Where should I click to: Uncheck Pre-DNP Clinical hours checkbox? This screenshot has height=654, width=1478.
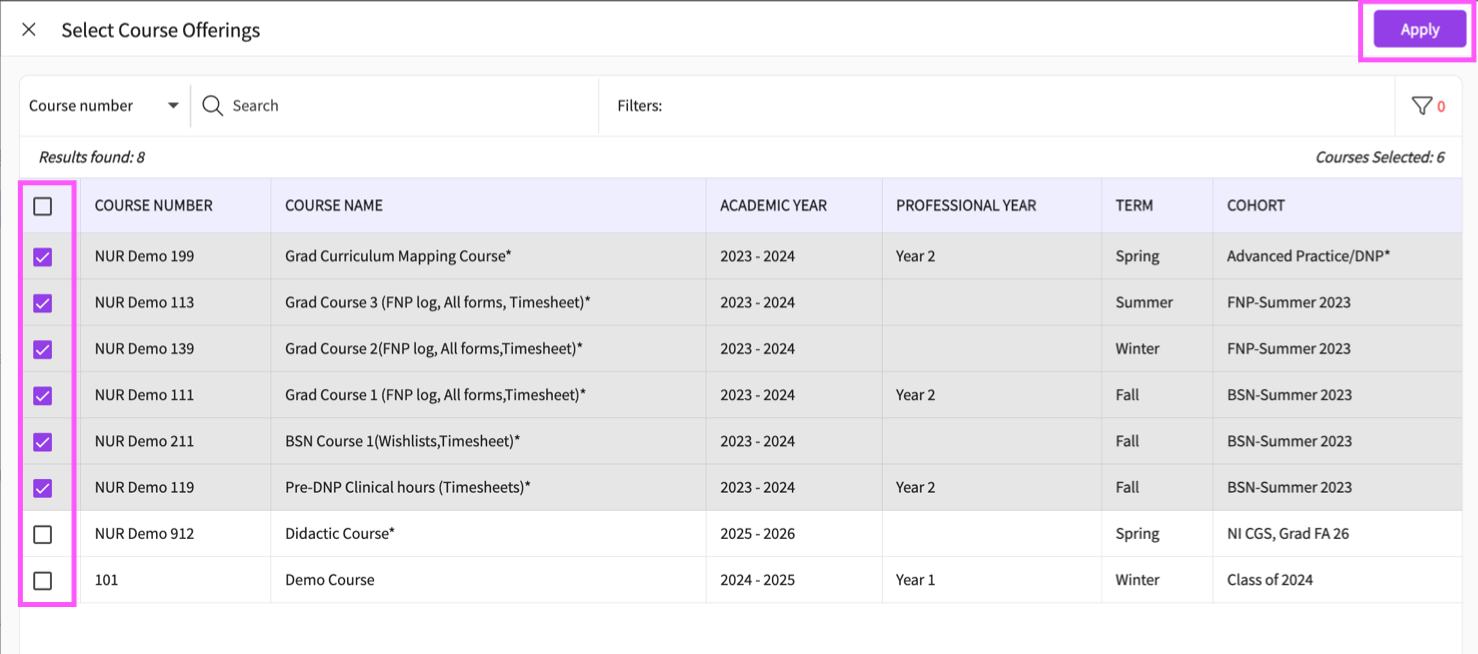[43, 488]
